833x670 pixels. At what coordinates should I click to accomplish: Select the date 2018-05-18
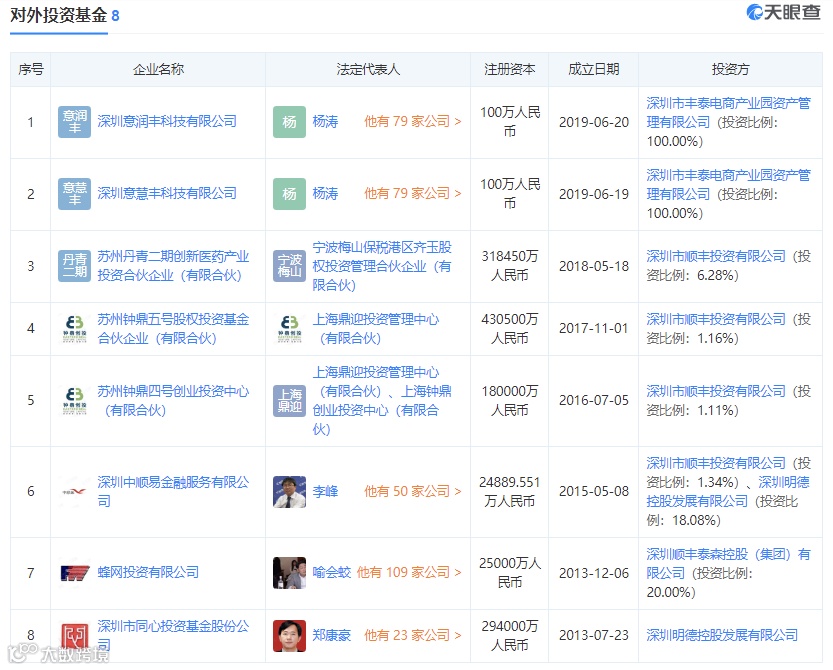click(593, 266)
